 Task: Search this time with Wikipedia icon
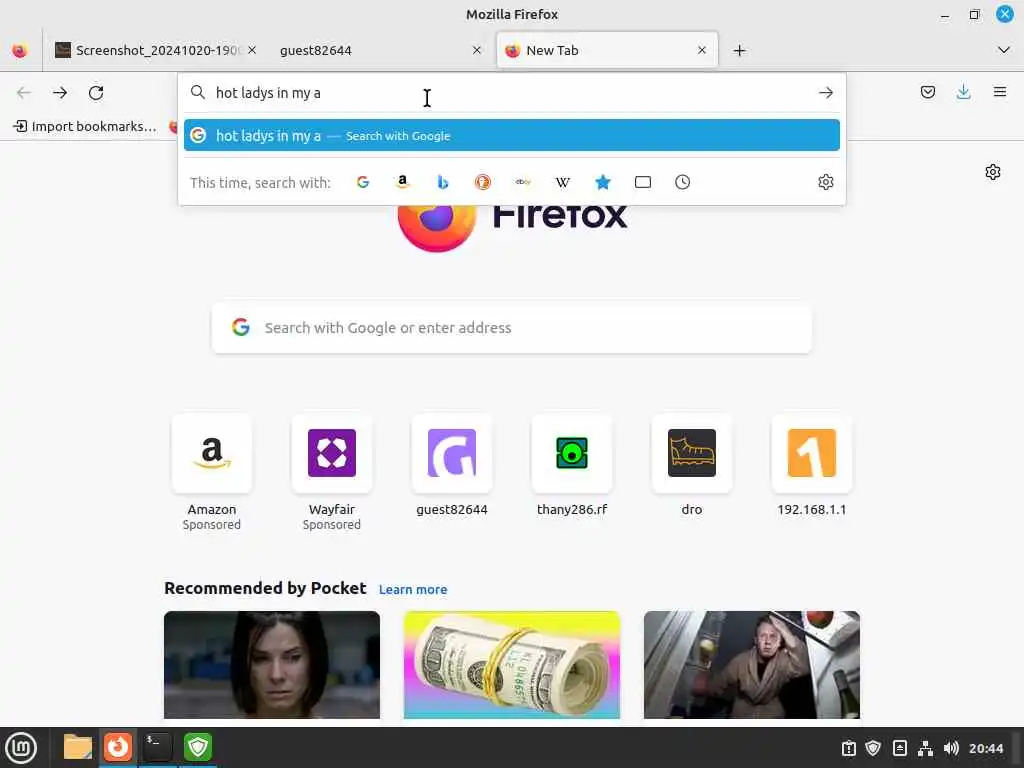[x=562, y=182]
